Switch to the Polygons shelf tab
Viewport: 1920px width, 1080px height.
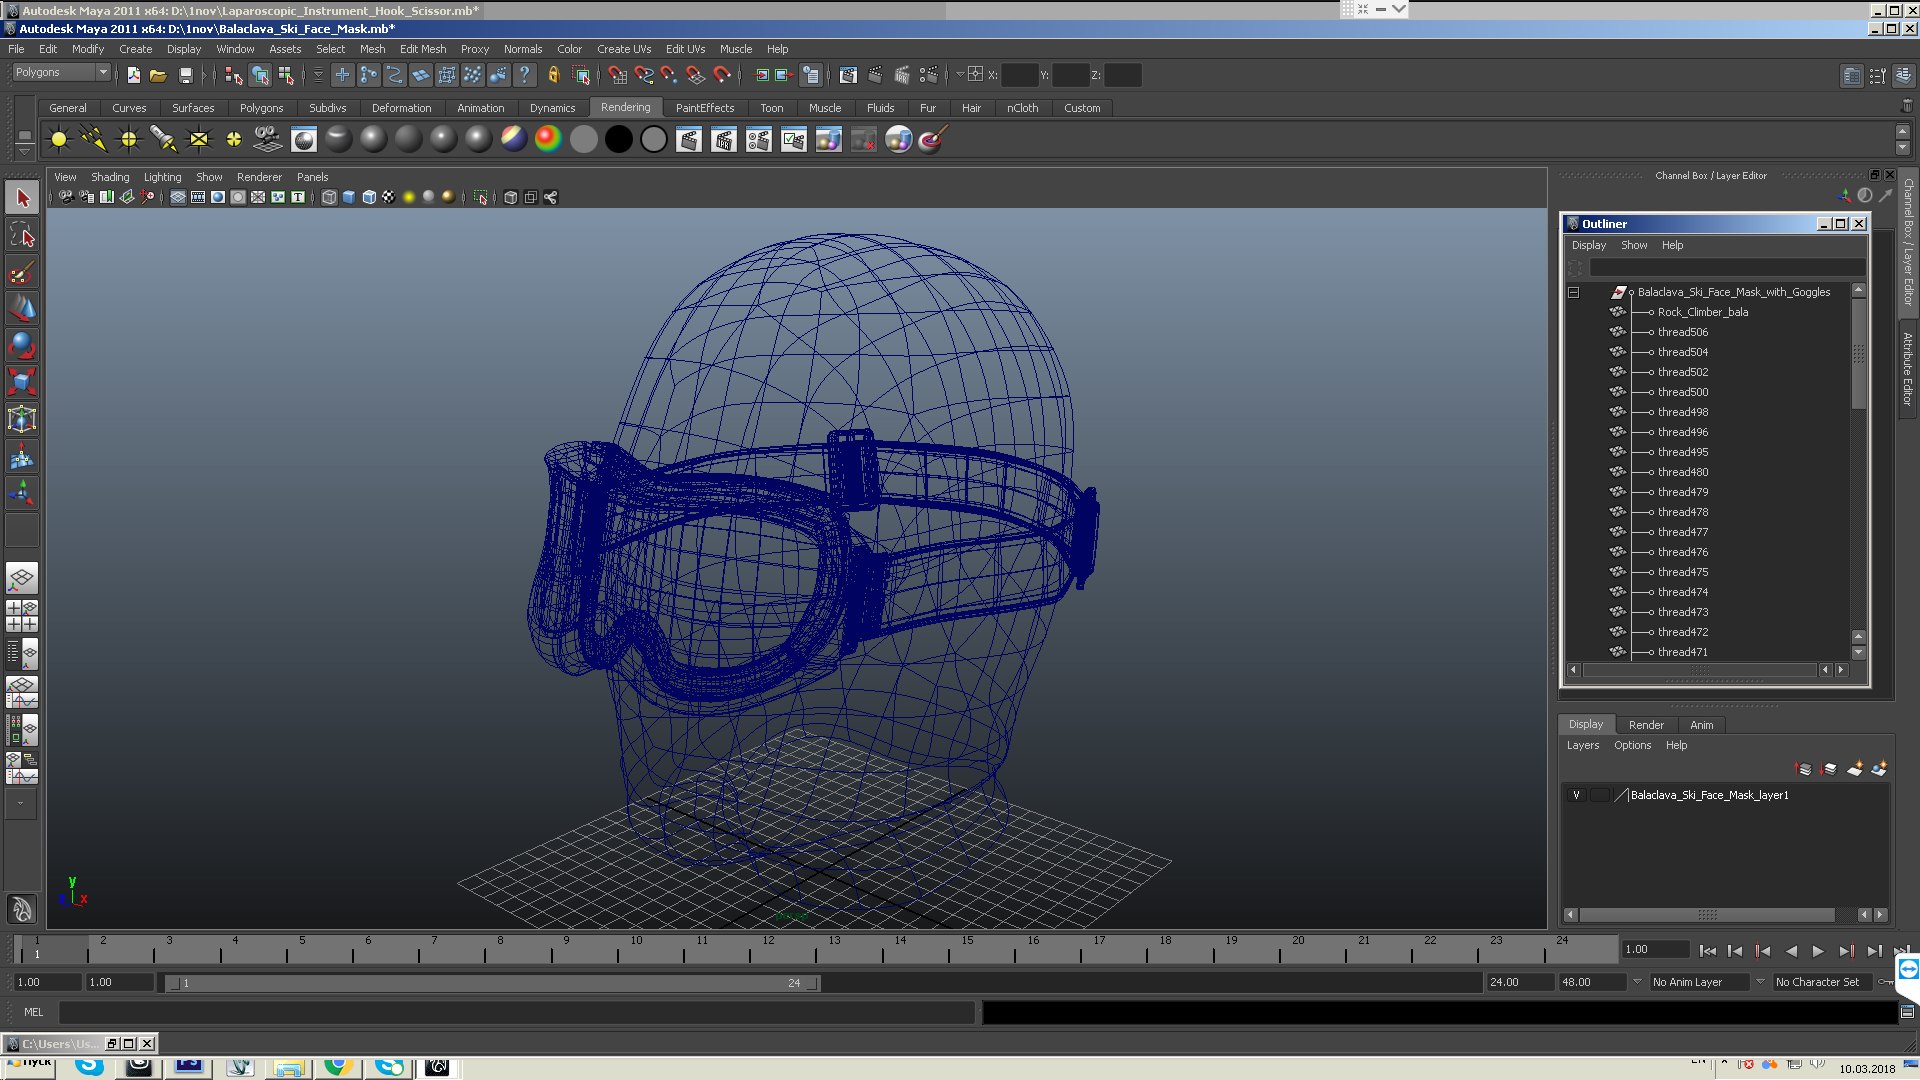(x=261, y=108)
